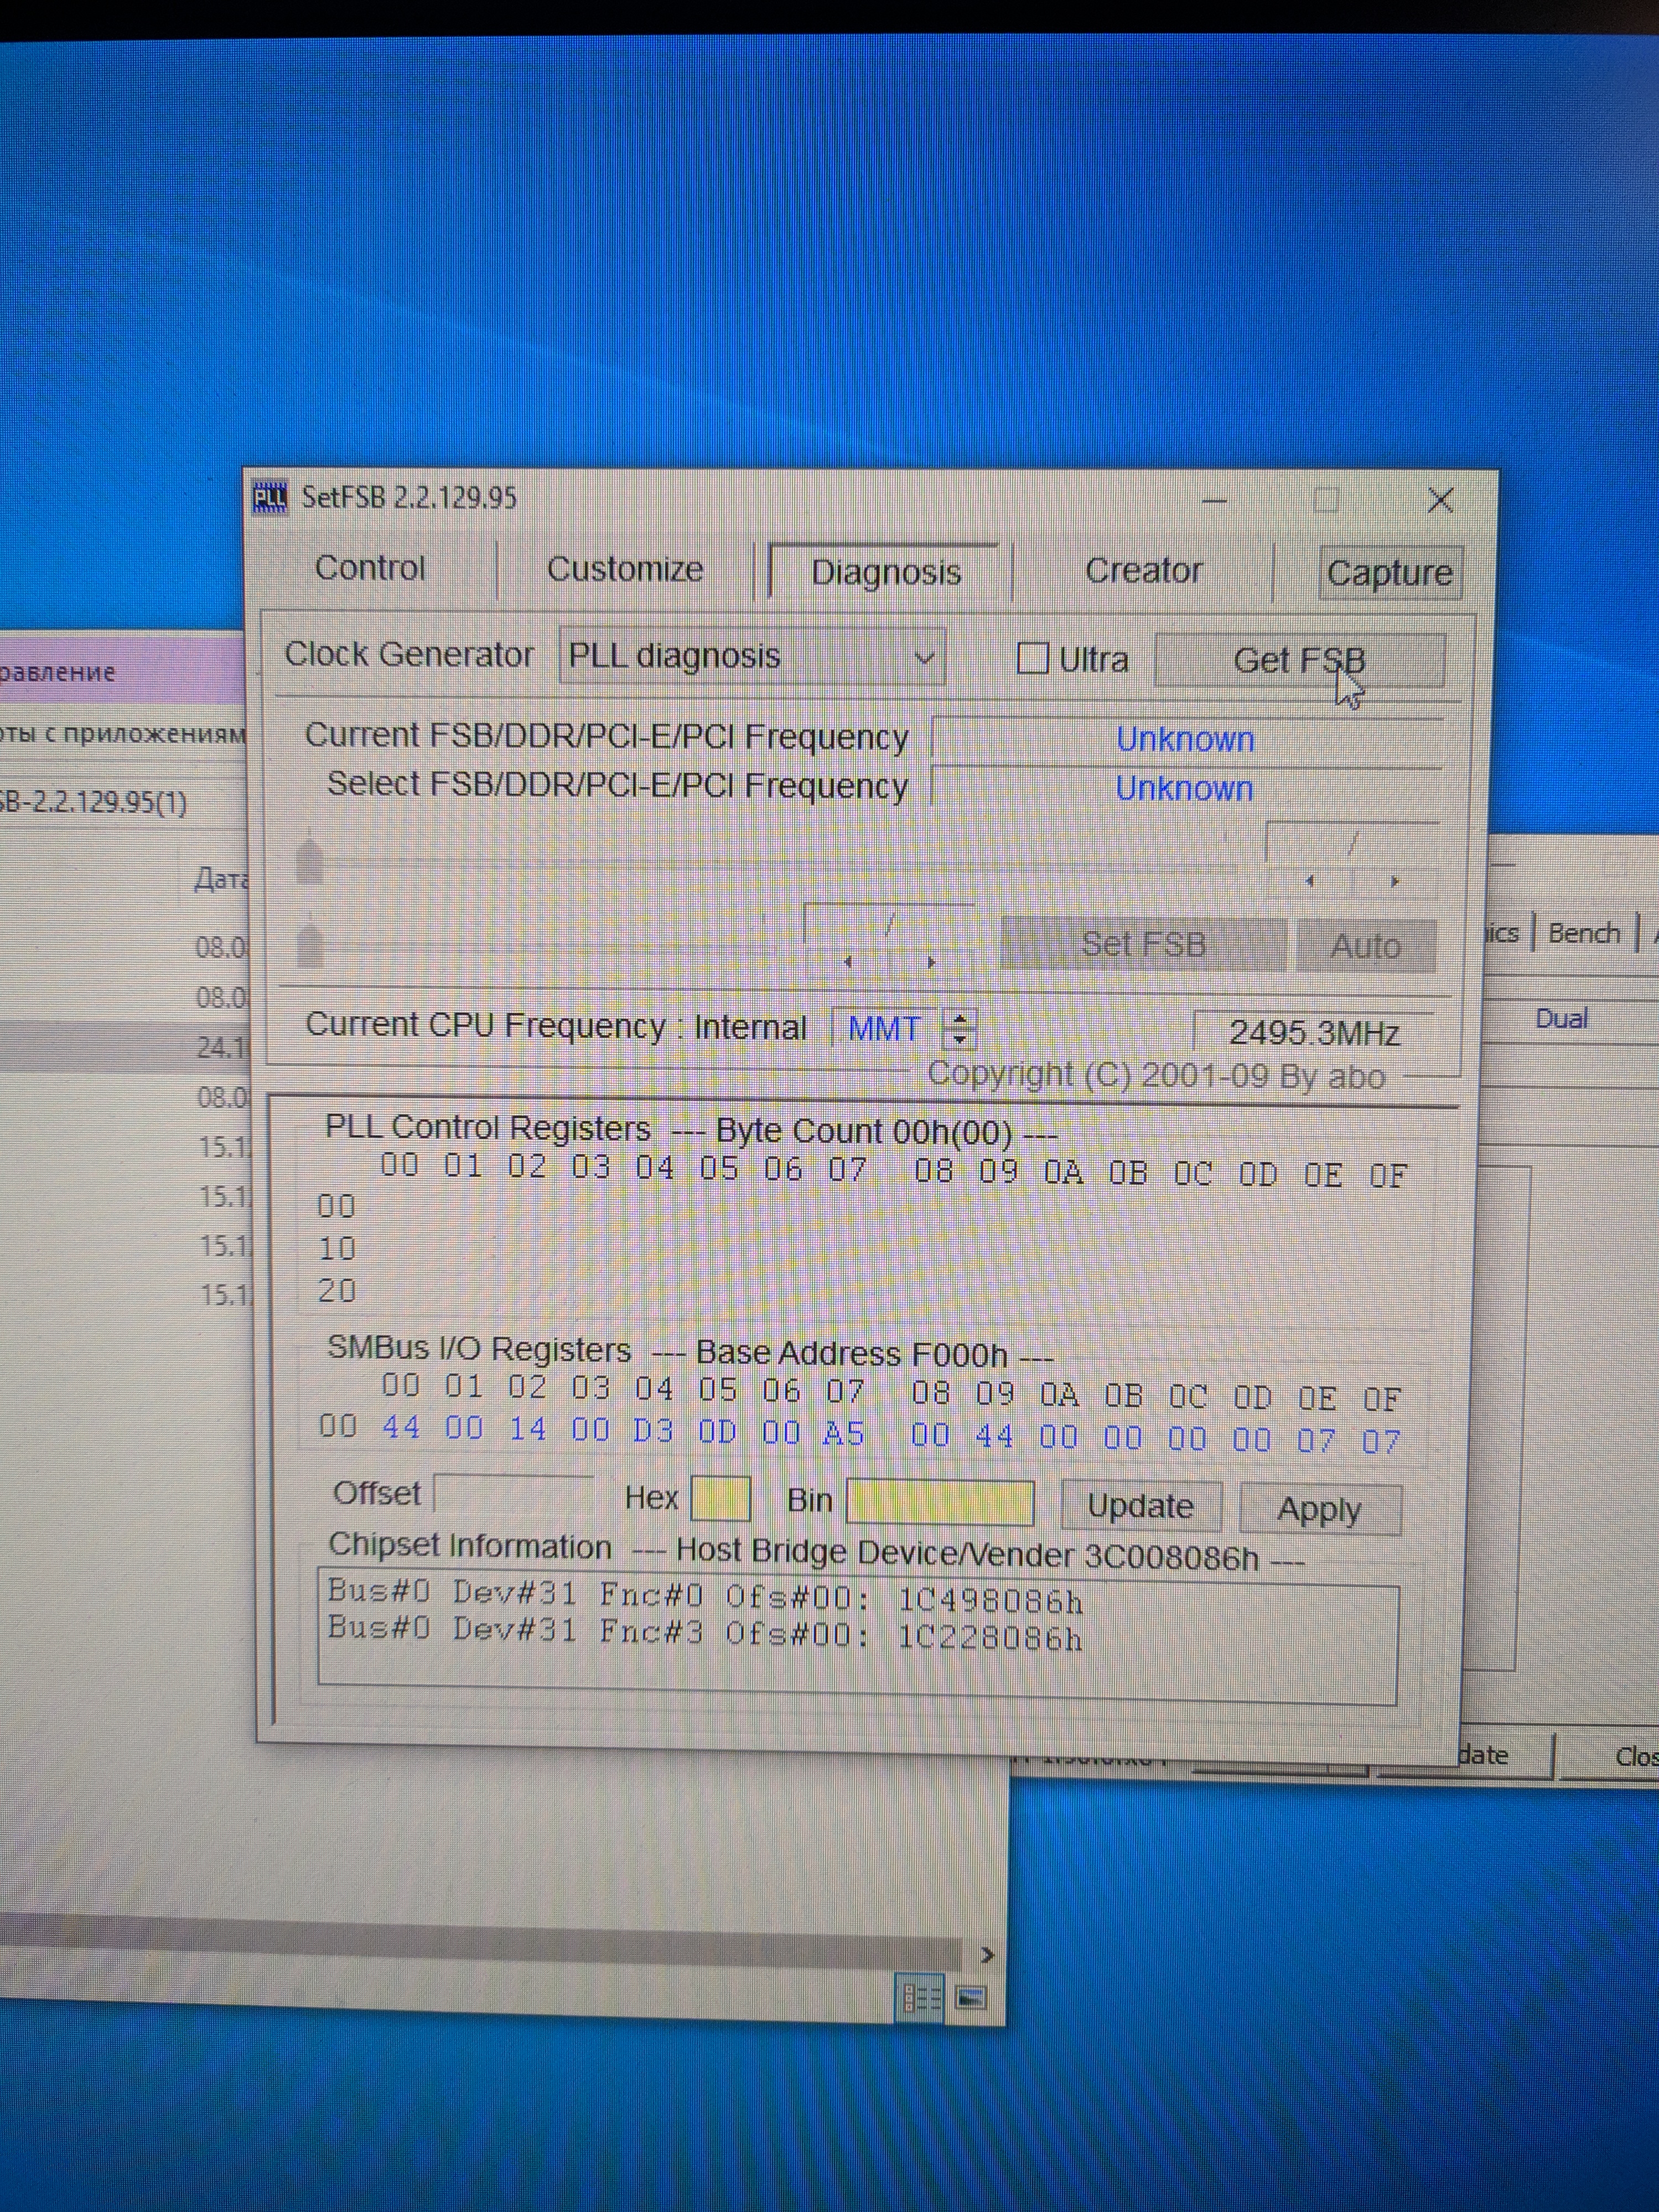Click the MMT spinner down arrow
The height and width of the screenshot is (2212, 1659).
[960, 1038]
